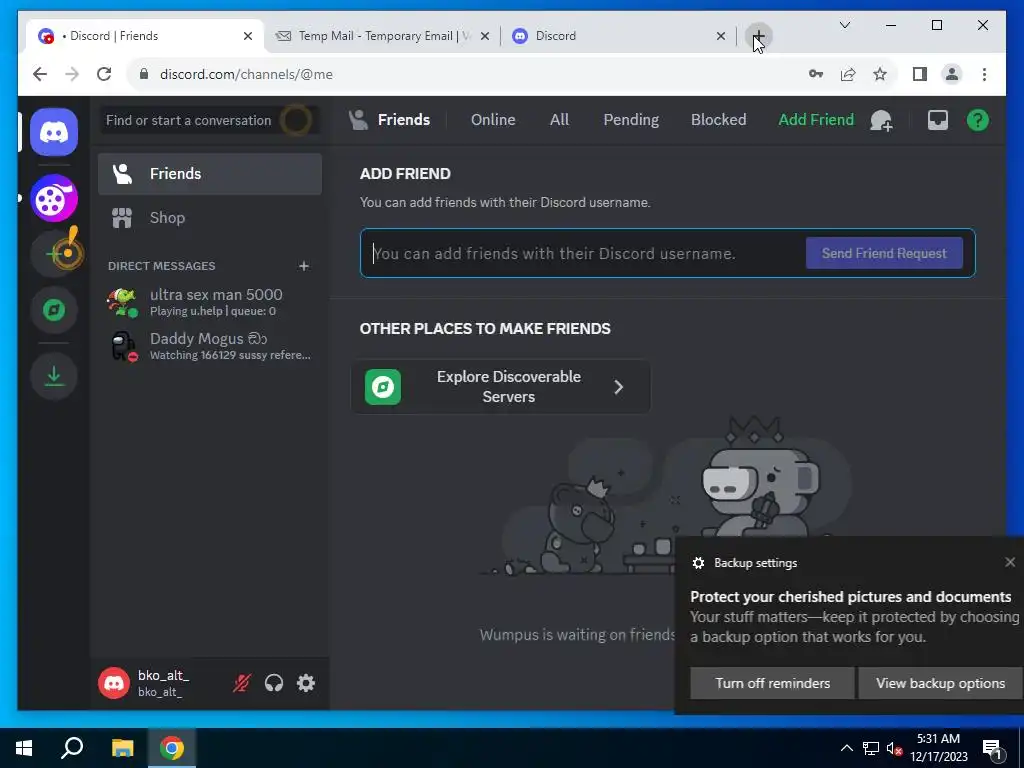Click the Add Friend tab
Screen dimensions: 1024x768
click(816, 120)
